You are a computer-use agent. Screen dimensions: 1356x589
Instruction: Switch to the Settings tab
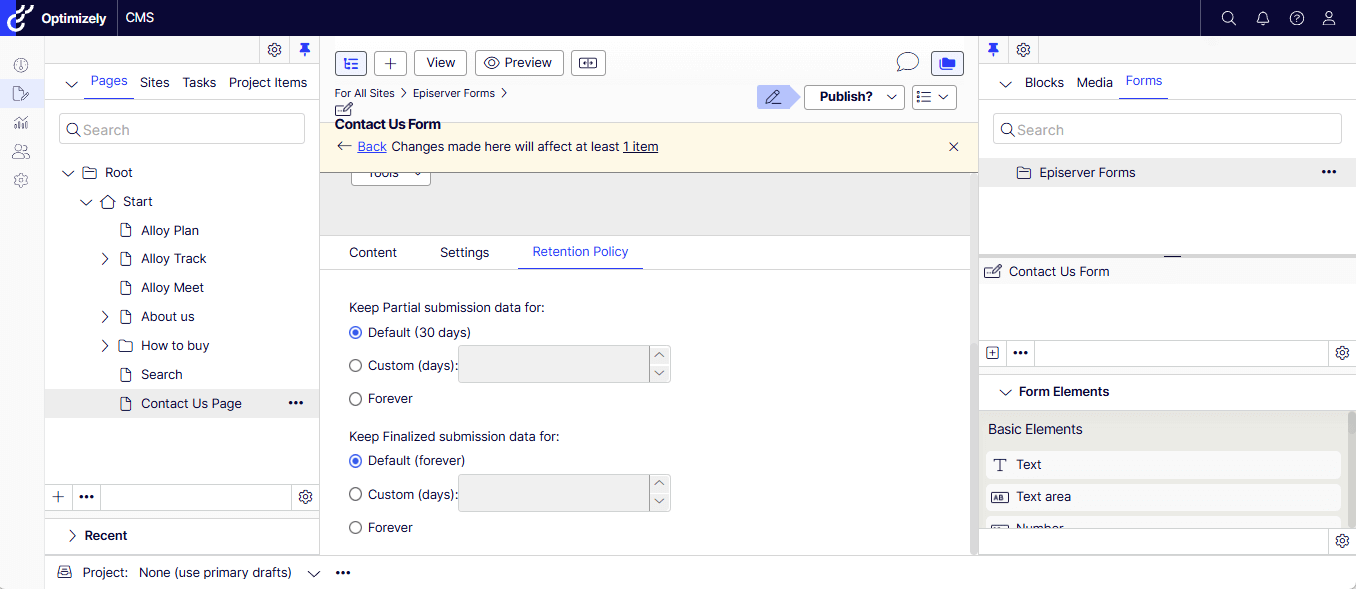tap(464, 253)
